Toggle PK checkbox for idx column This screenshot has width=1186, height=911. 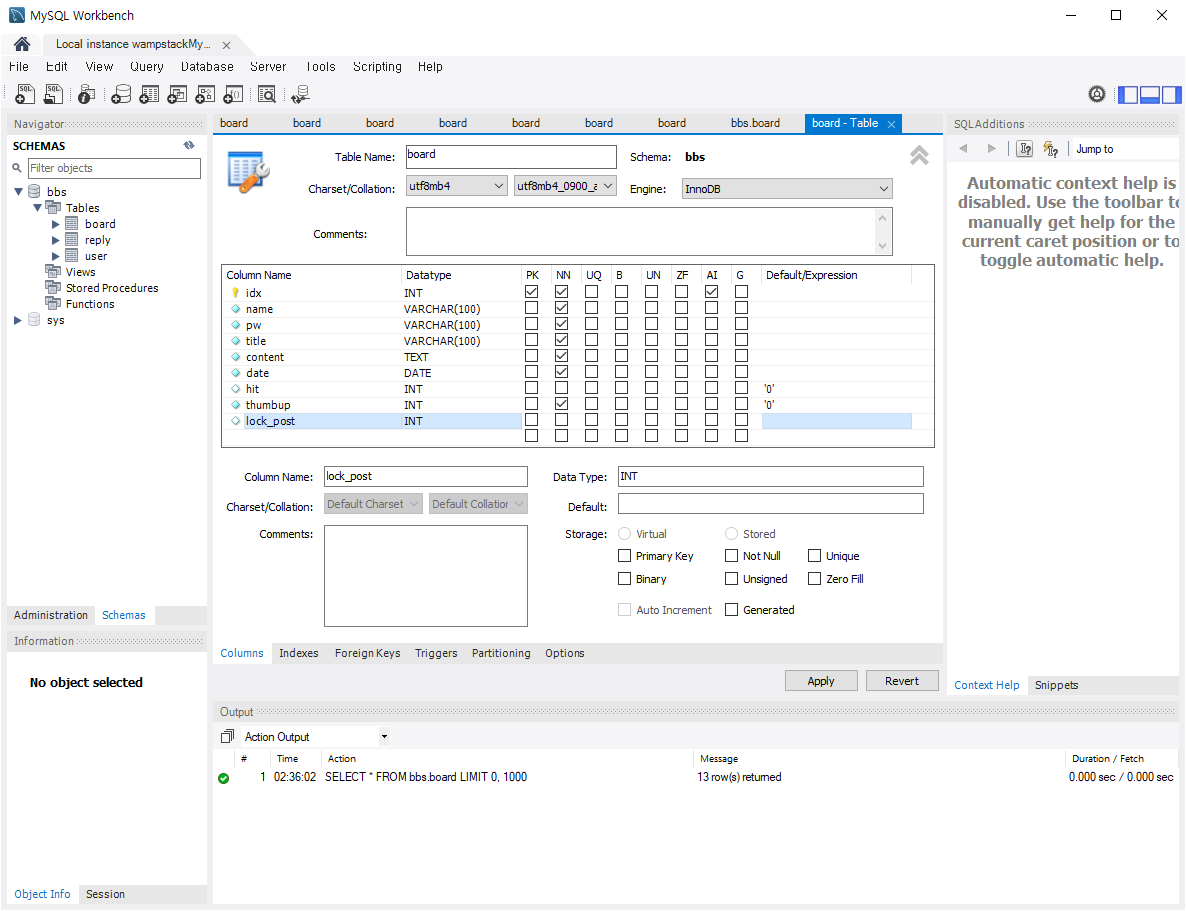[x=532, y=291]
